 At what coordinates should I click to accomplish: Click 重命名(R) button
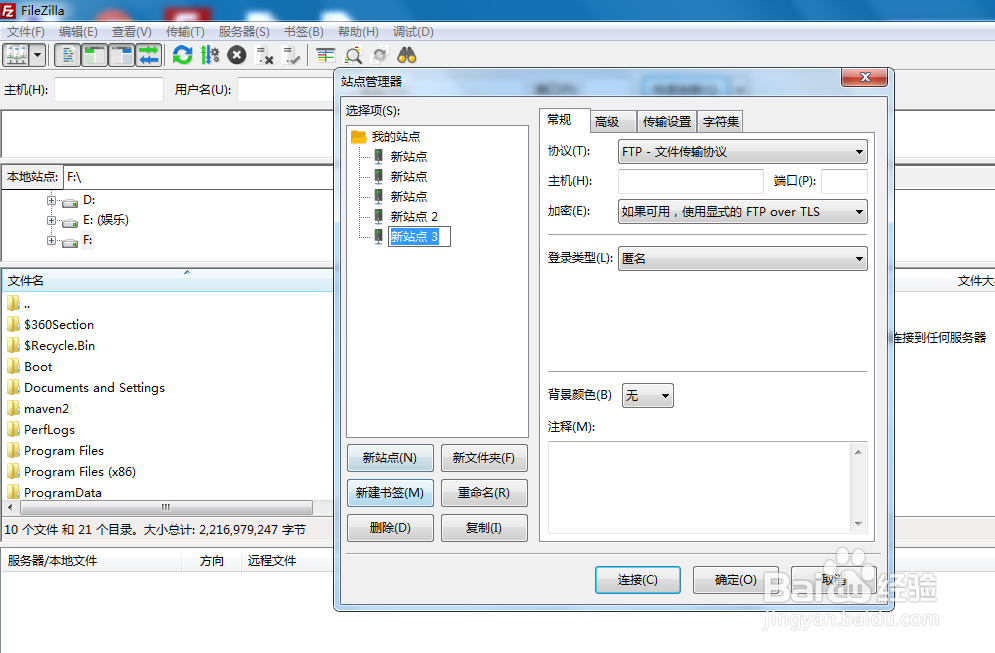click(x=484, y=492)
